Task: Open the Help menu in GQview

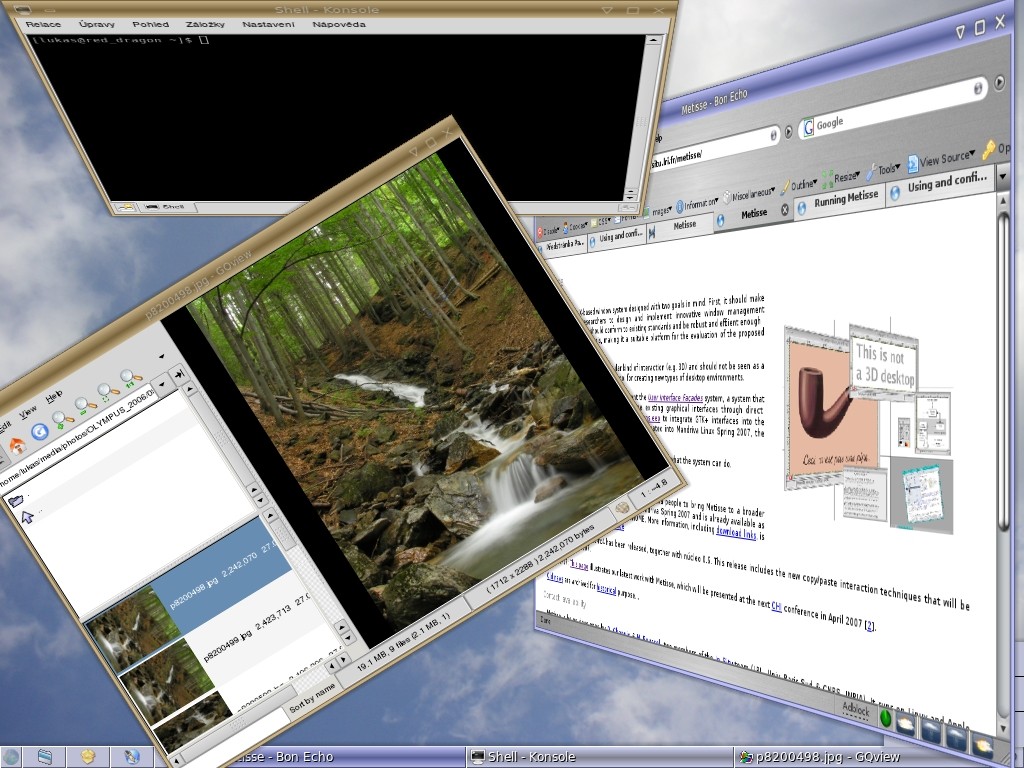Action: coord(54,396)
